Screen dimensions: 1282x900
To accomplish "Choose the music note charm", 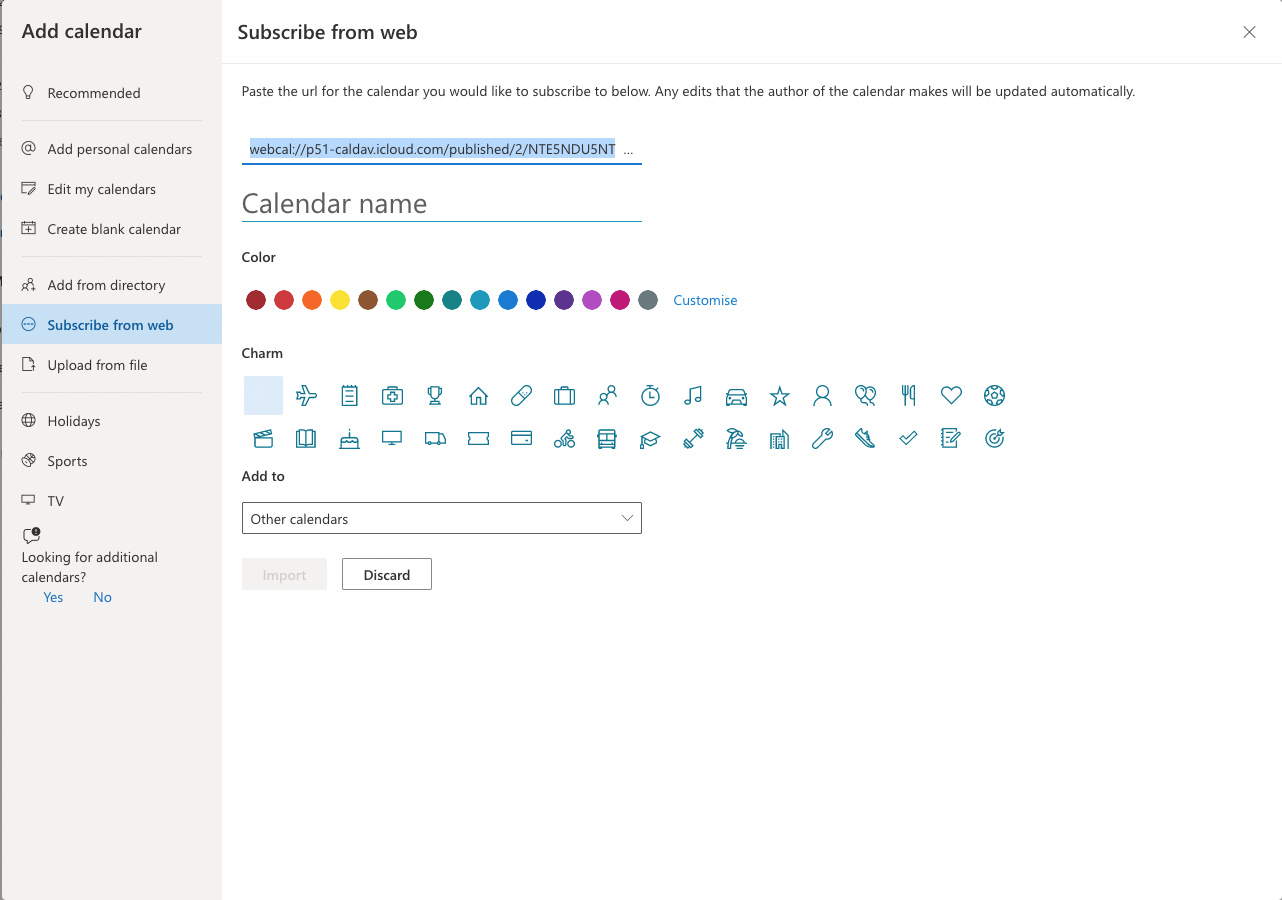I will (693, 395).
